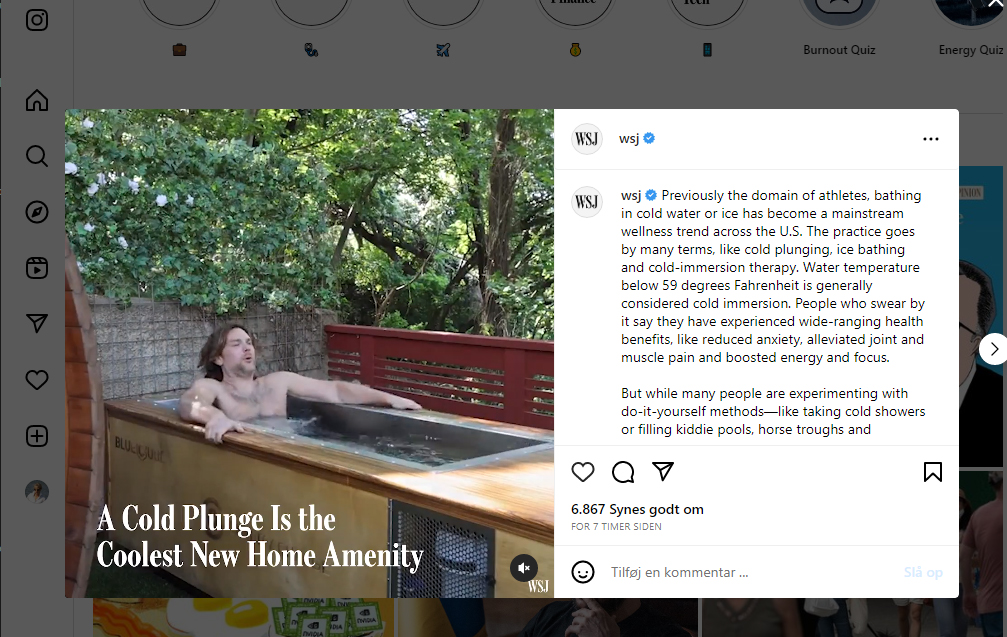The height and width of the screenshot is (637, 1007).
Task: Focus the Tilføj en kommentar field
Action: click(x=750, y=572)
